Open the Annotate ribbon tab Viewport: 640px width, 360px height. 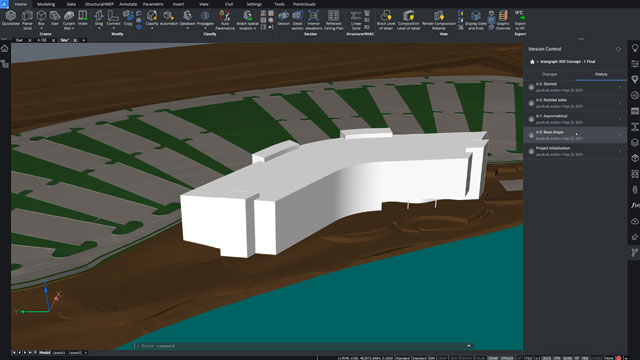click(128, 4)
